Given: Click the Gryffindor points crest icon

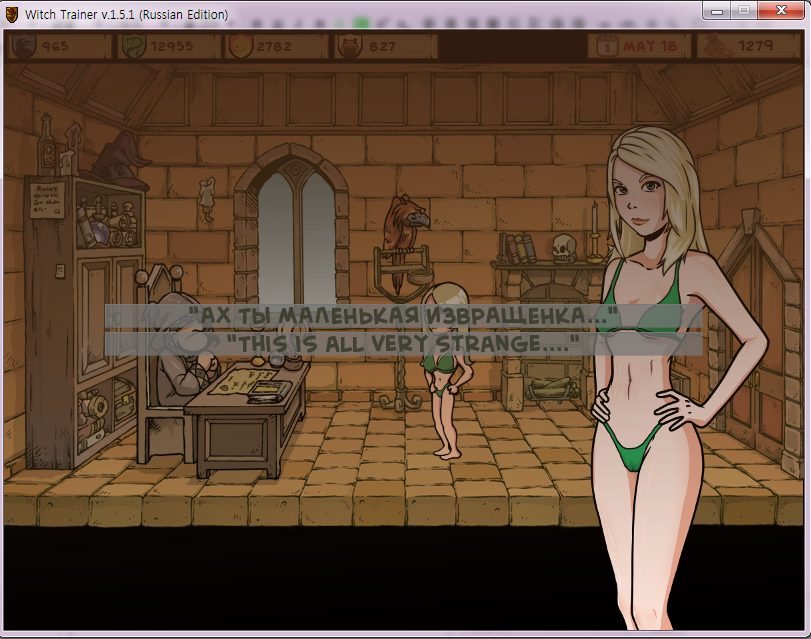Looking at the screenshot, I should (x=239, y=46).
